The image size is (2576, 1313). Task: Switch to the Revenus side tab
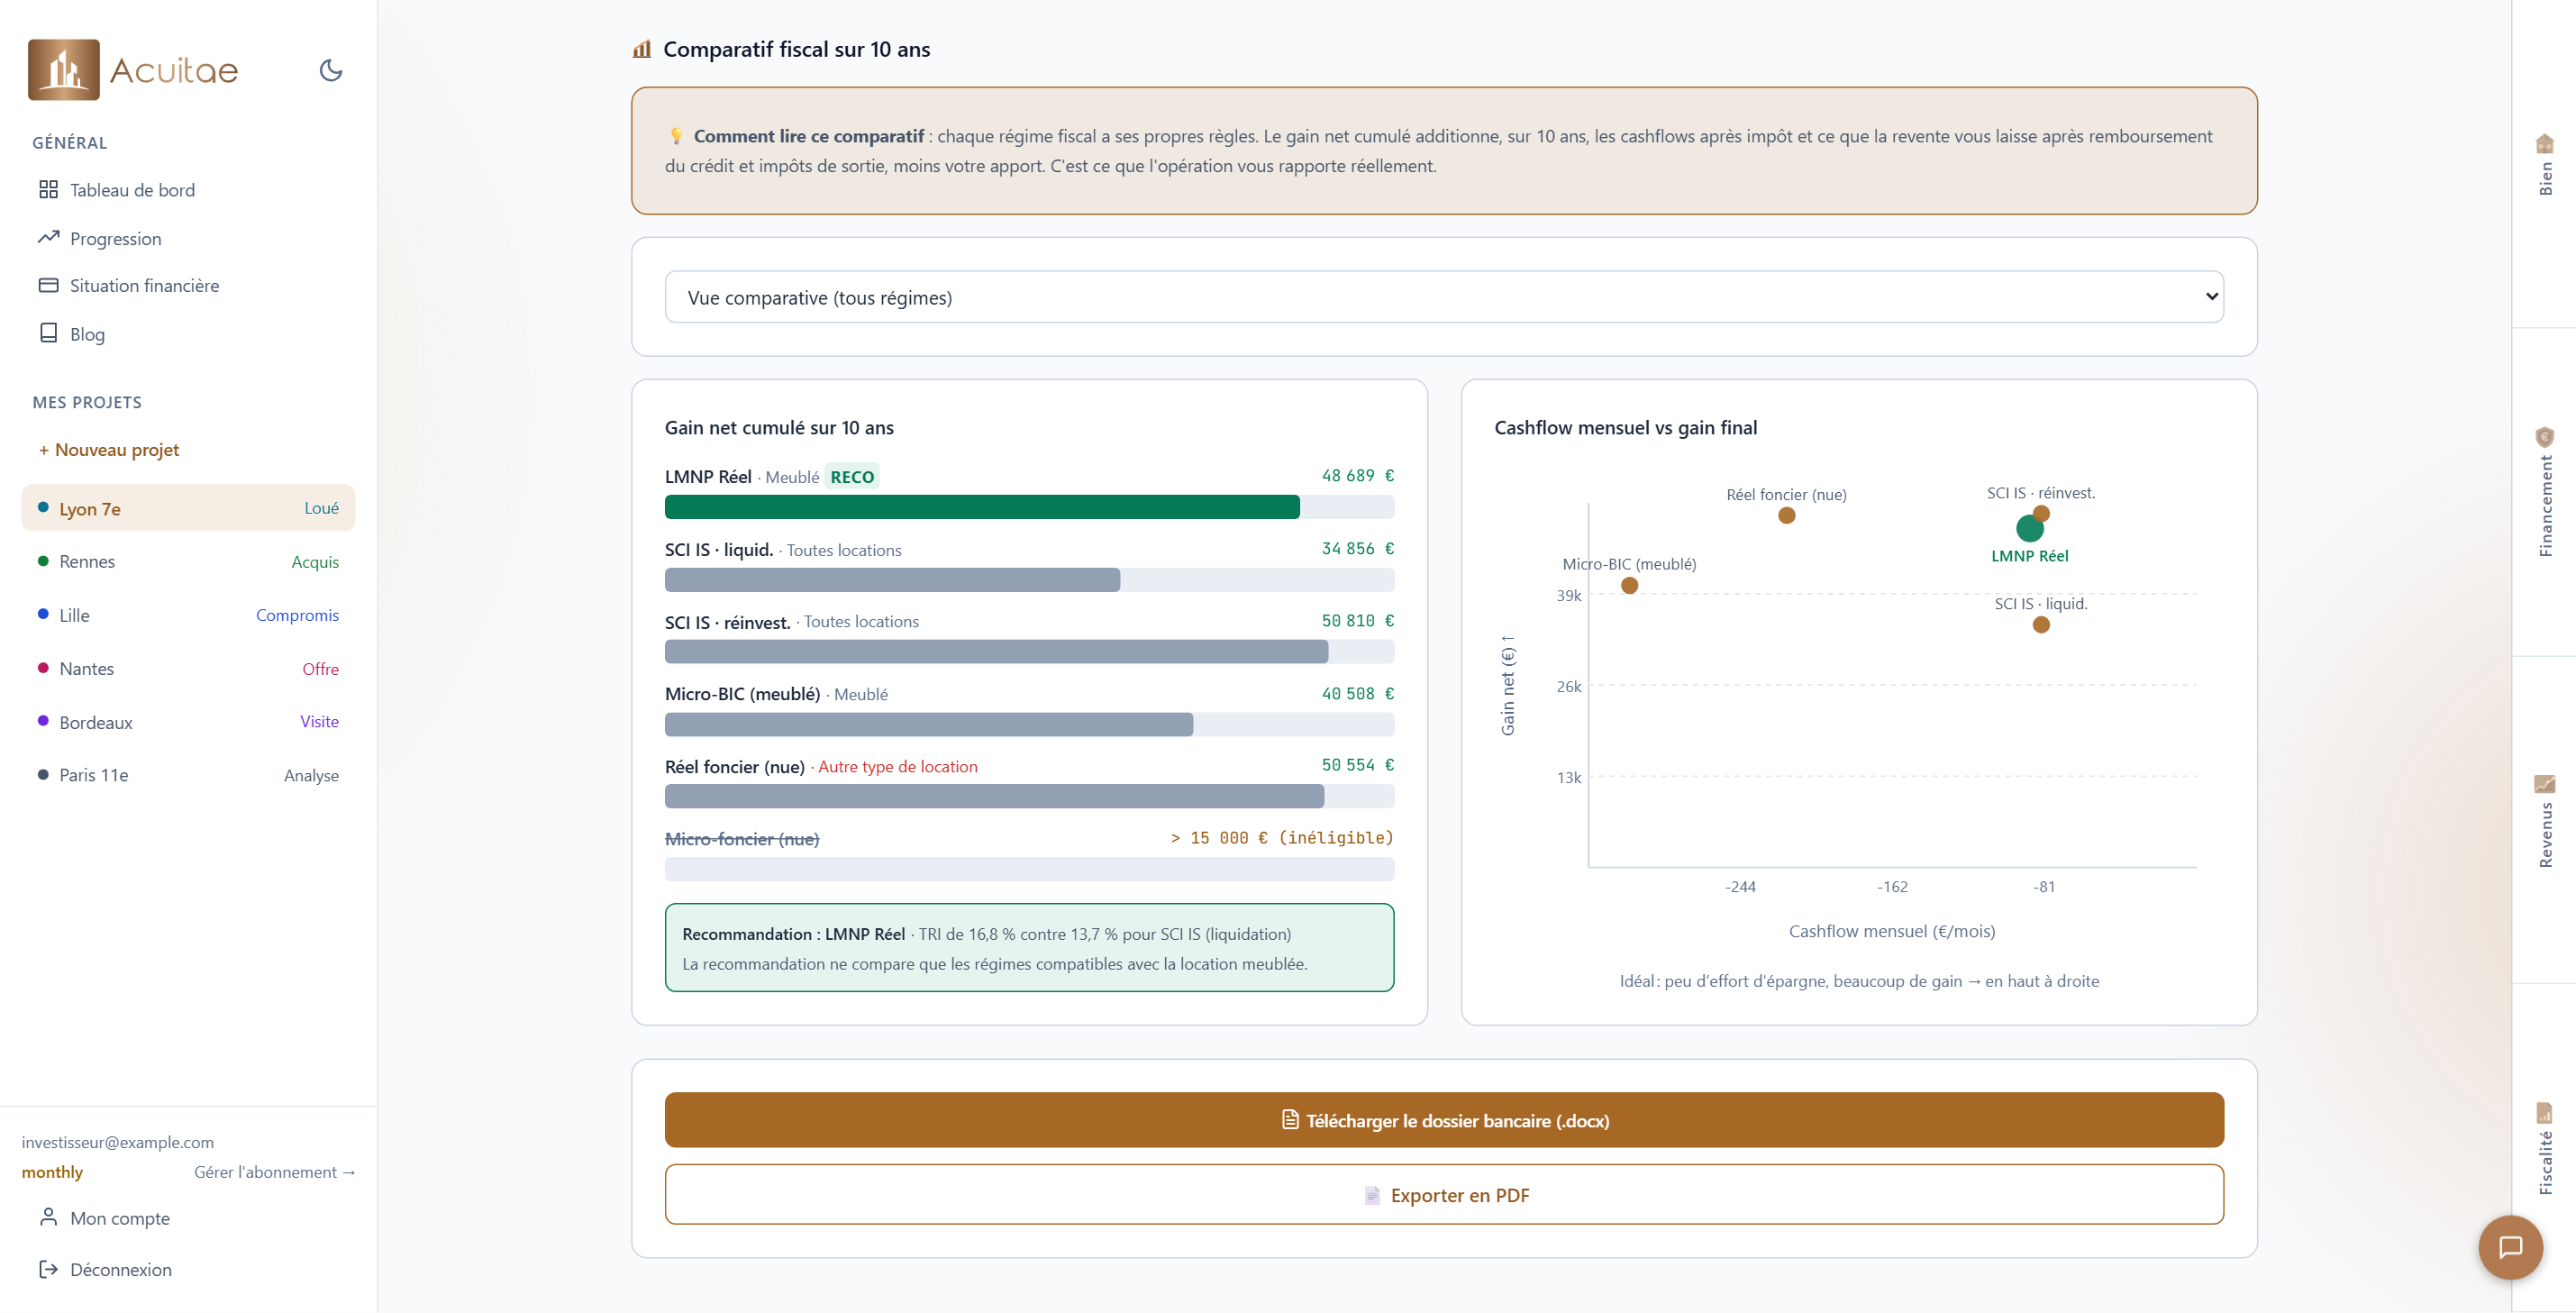click(2545, 820)
